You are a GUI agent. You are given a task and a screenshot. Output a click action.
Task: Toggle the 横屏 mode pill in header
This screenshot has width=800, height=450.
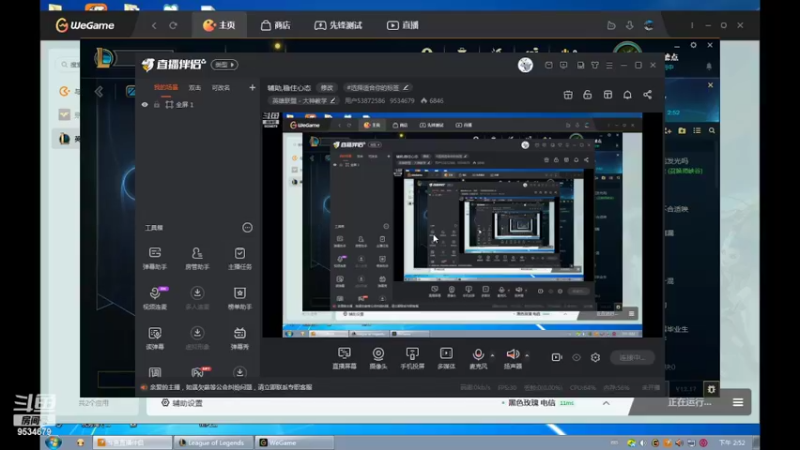[x=225, y=65]
